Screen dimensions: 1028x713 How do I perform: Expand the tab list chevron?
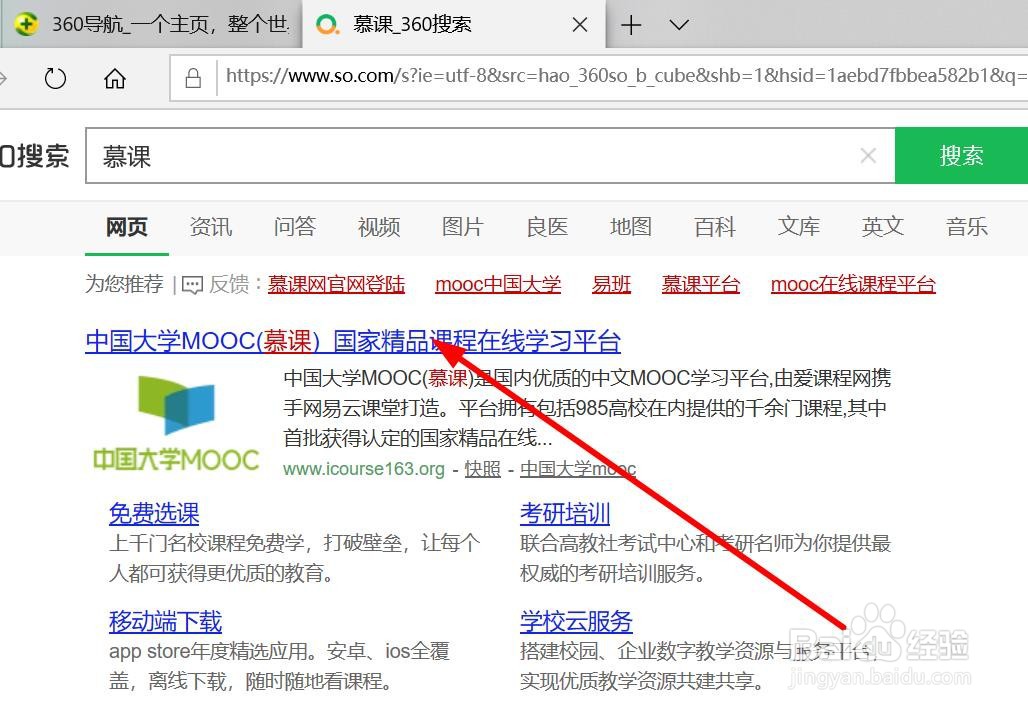(x=679, y=25)
